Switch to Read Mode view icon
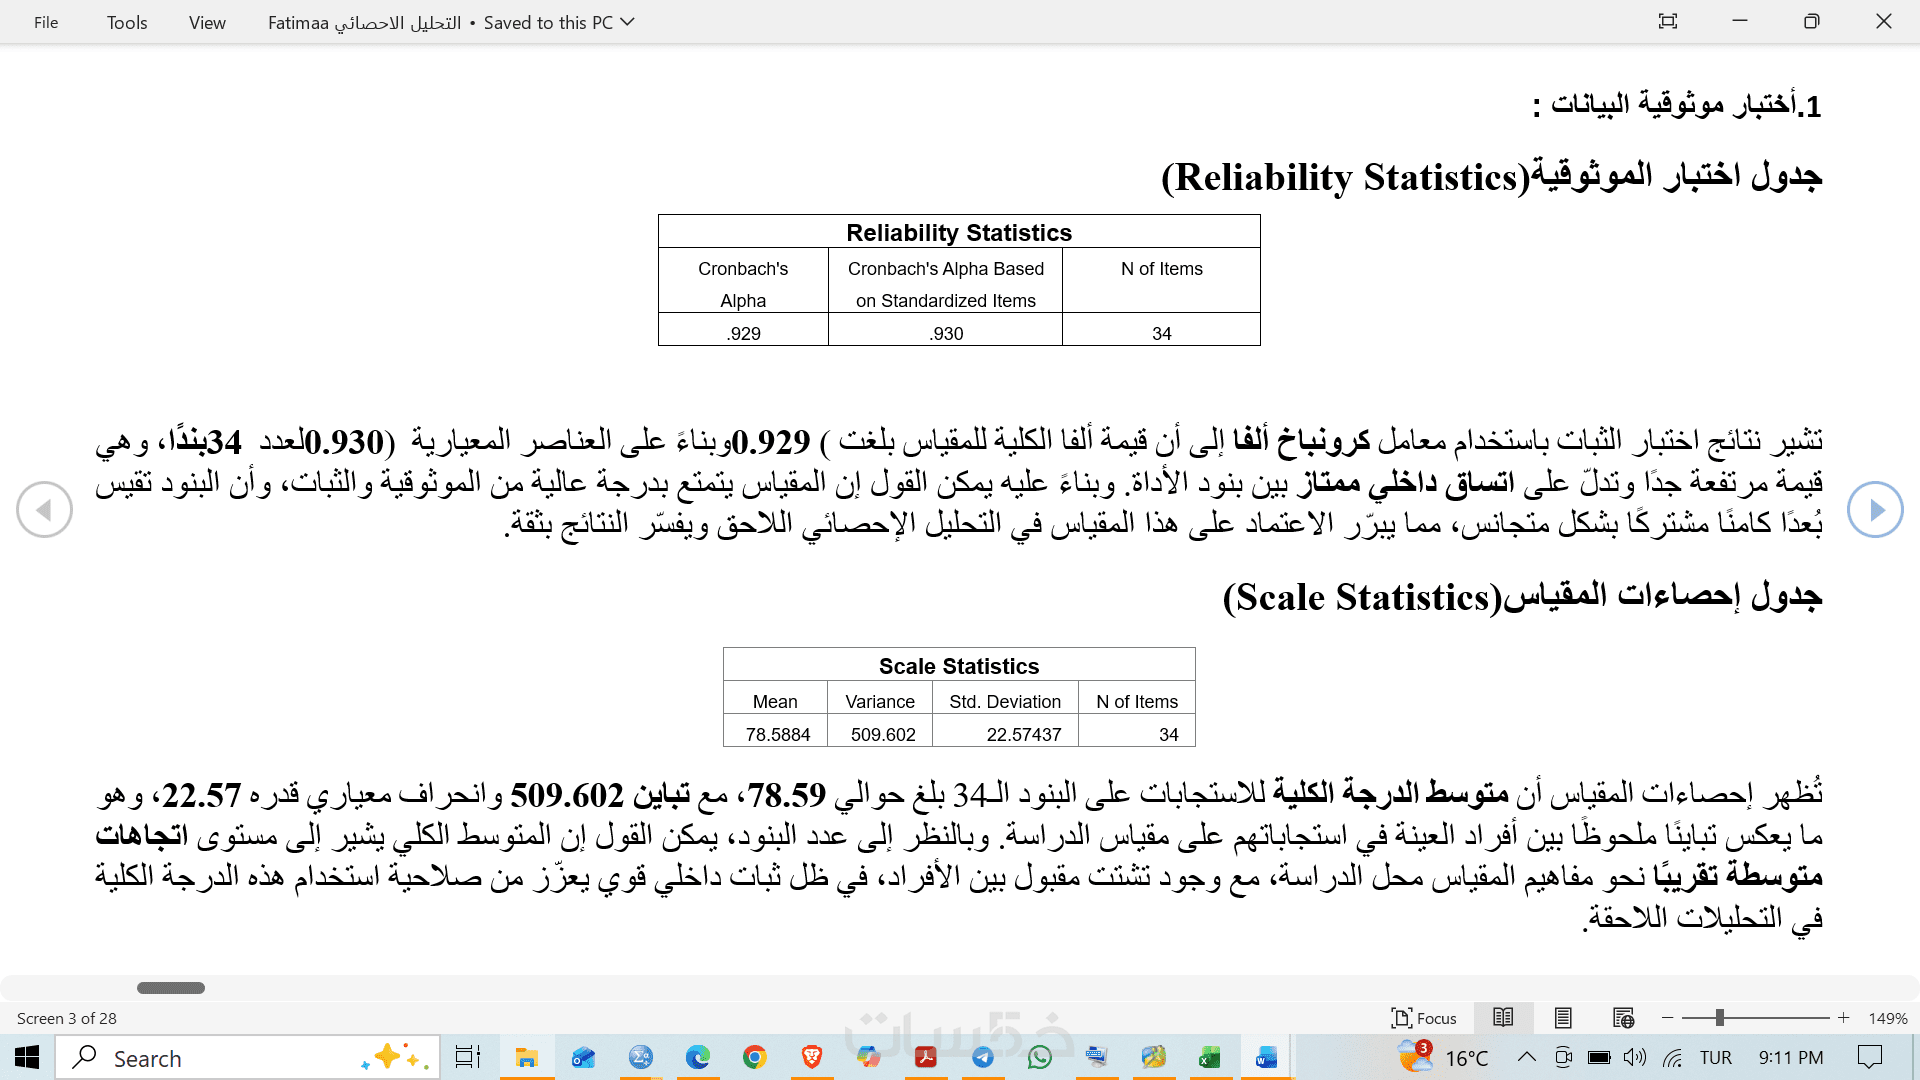Viewport: 1920px width, 1080px height. [1503, 1018]
